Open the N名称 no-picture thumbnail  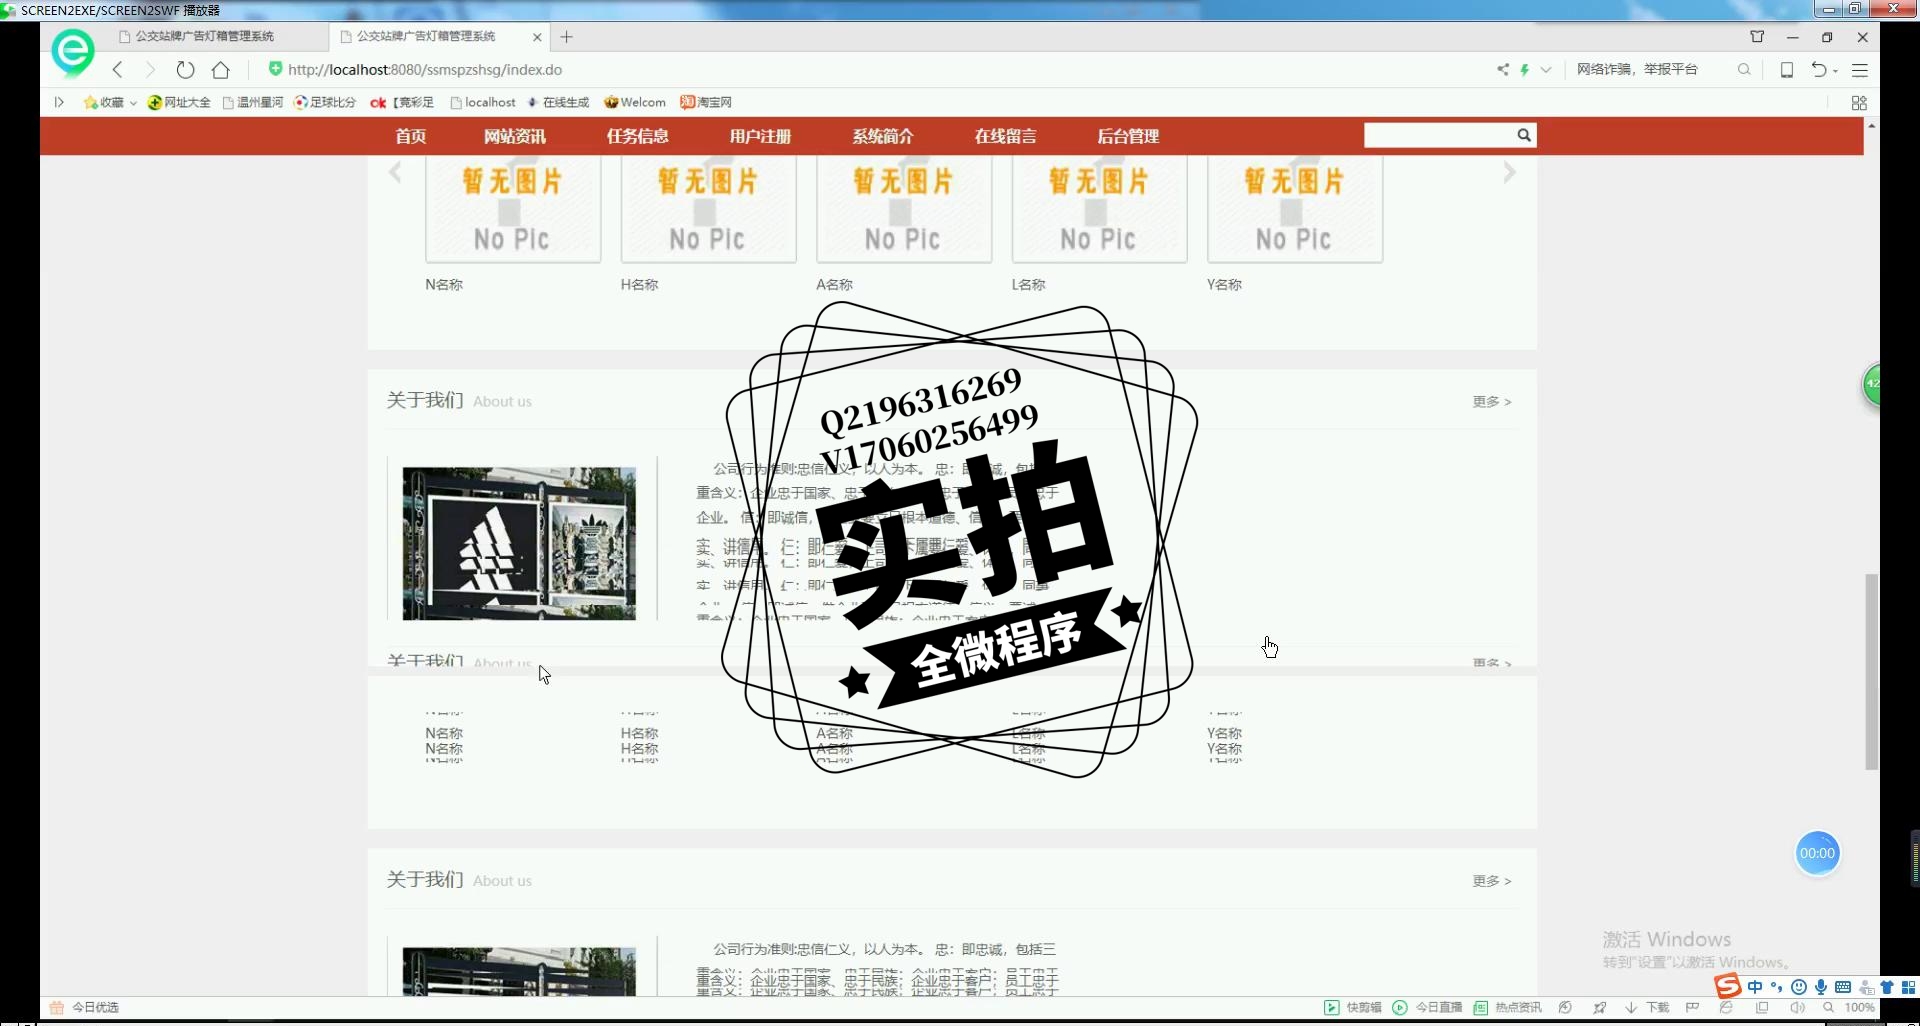513,209
